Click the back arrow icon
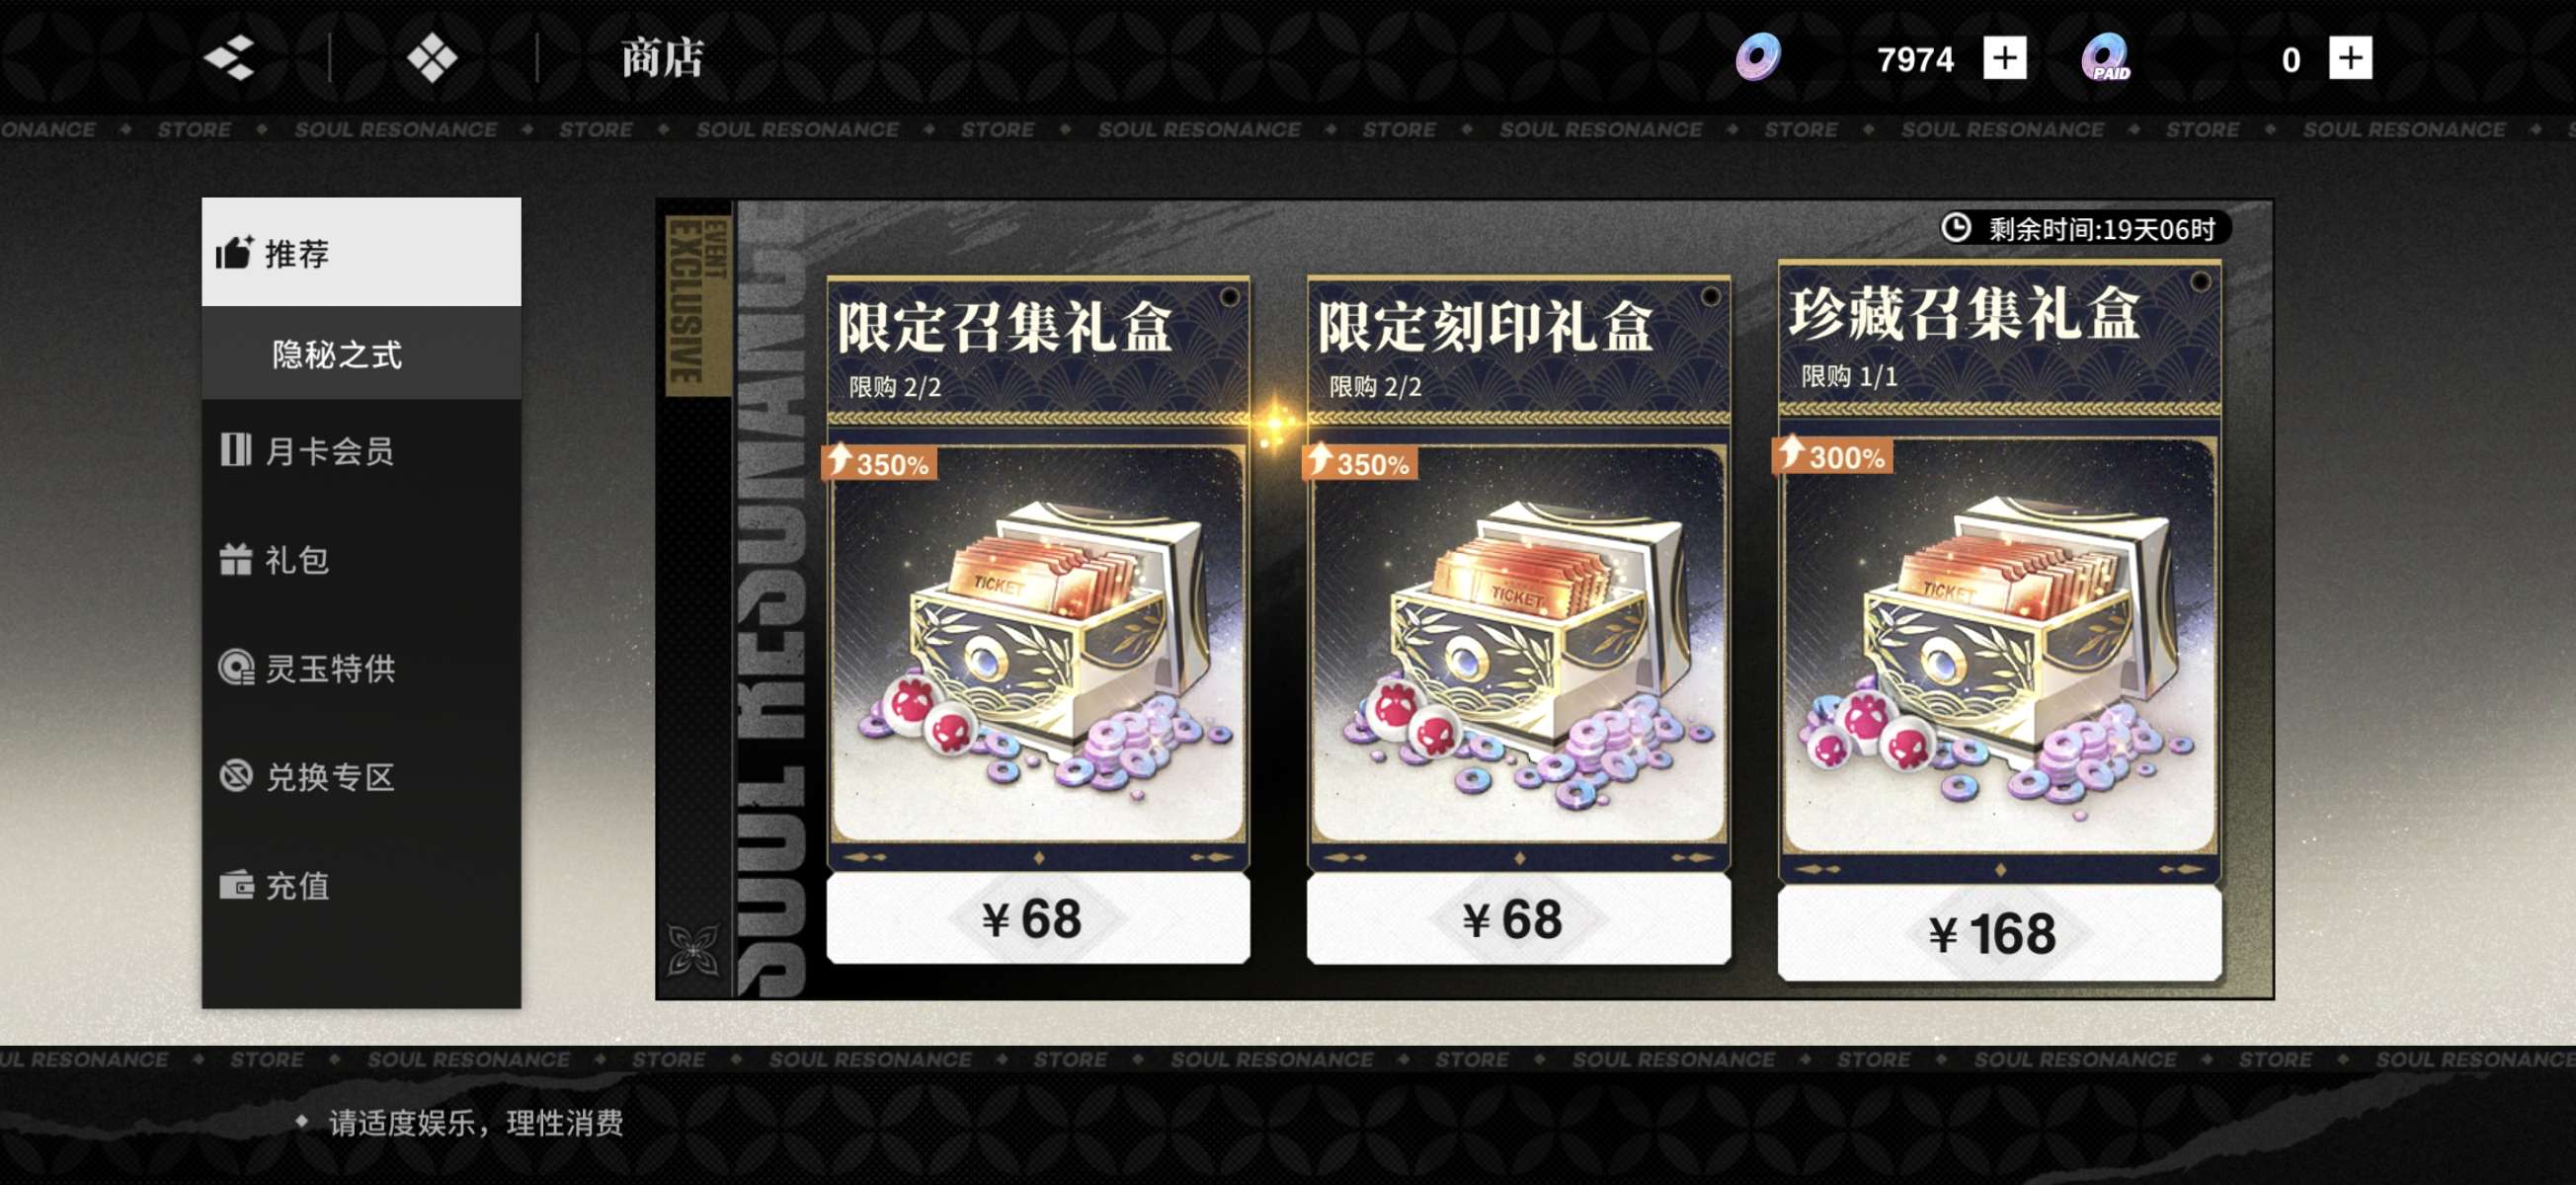 click(x=229, y=58)
